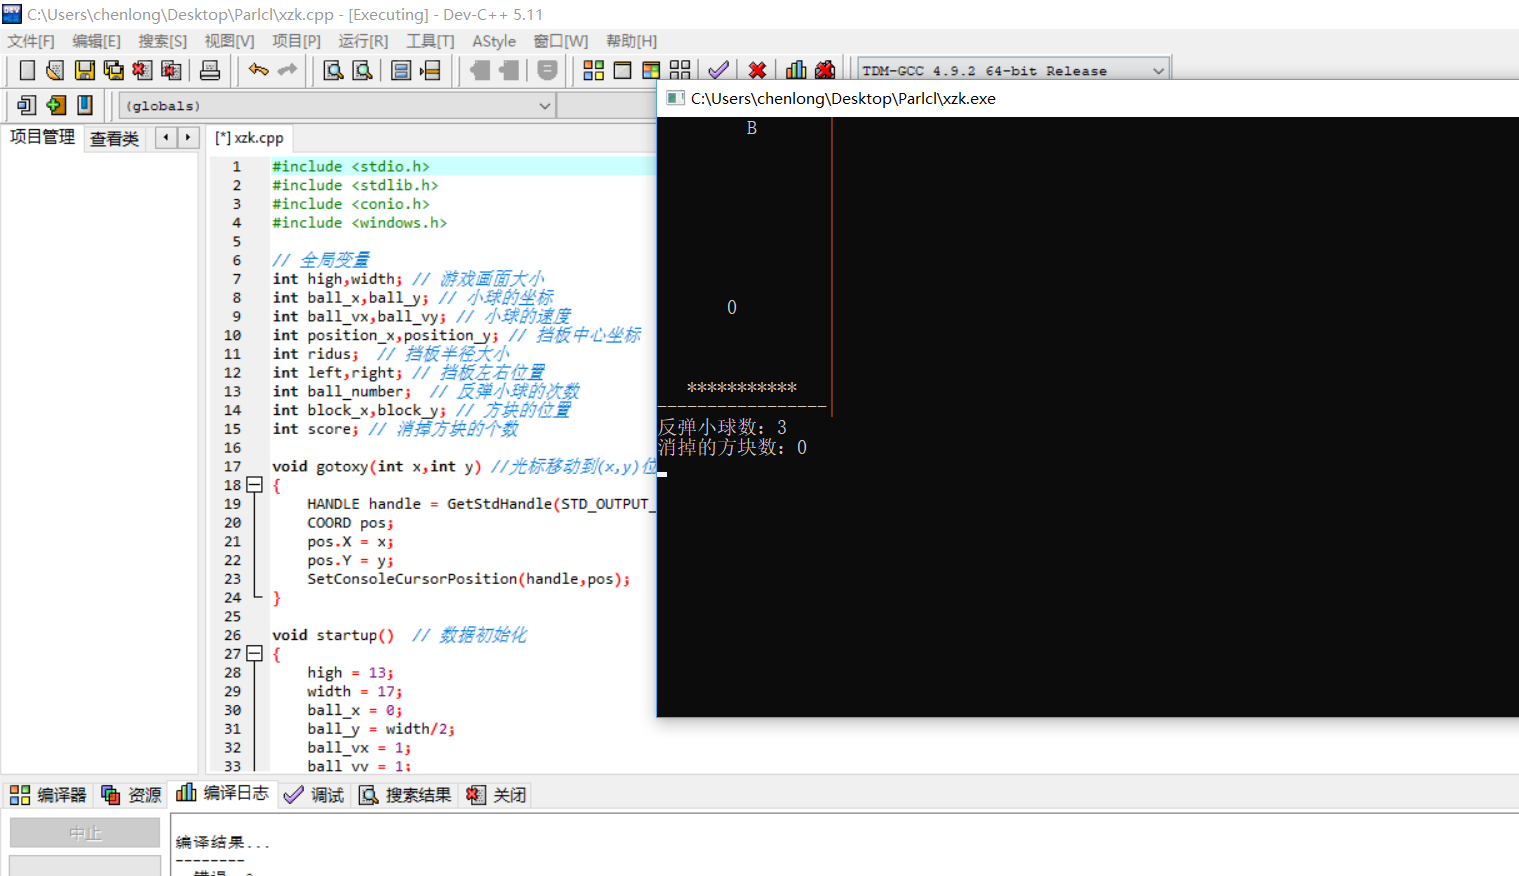
Task: Switch to 项目管理 panel tab
Action: coord(42,137)
